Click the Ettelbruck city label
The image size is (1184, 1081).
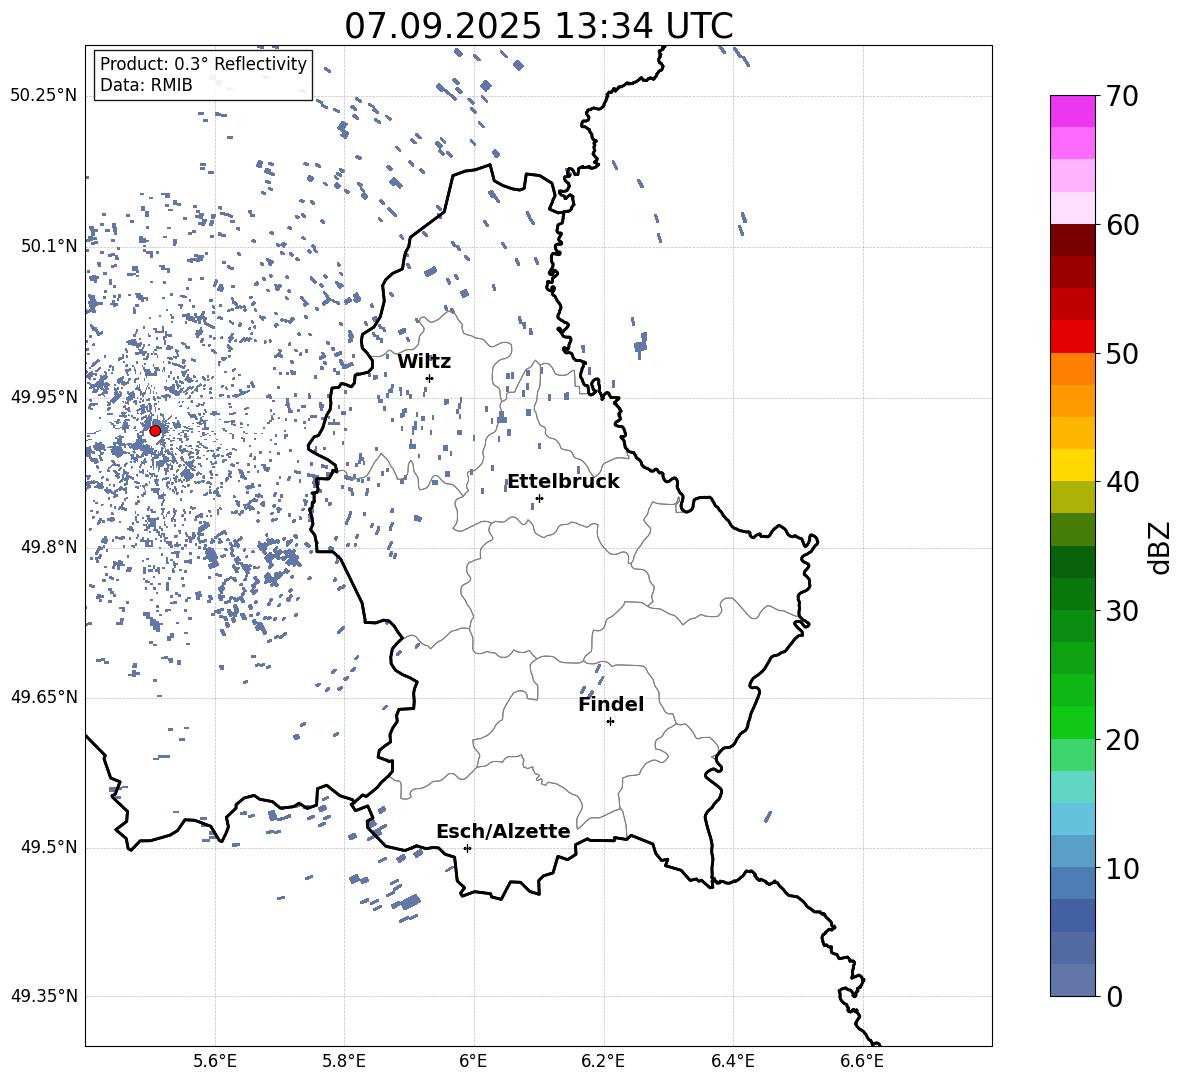[563, 482]
